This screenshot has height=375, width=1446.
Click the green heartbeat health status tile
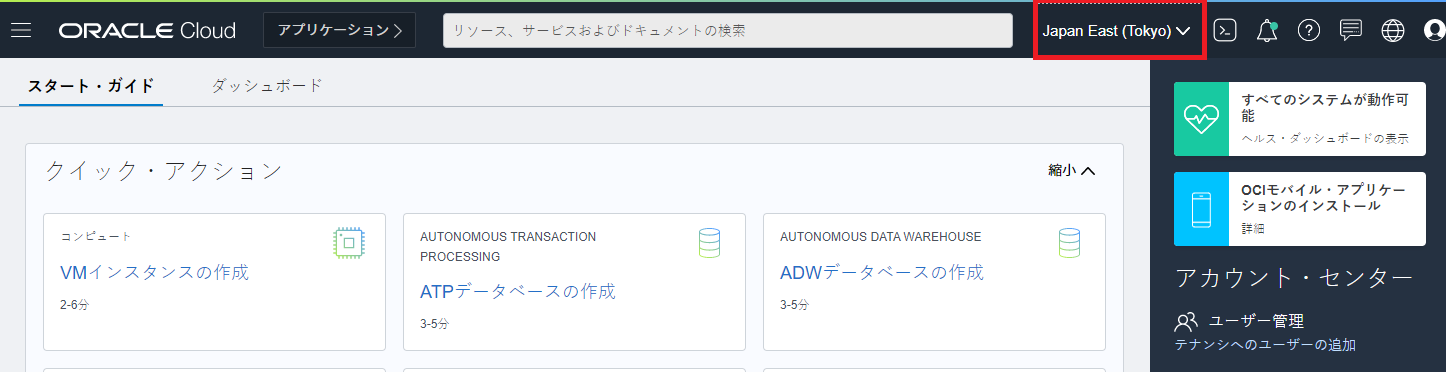pos(1201,119)
